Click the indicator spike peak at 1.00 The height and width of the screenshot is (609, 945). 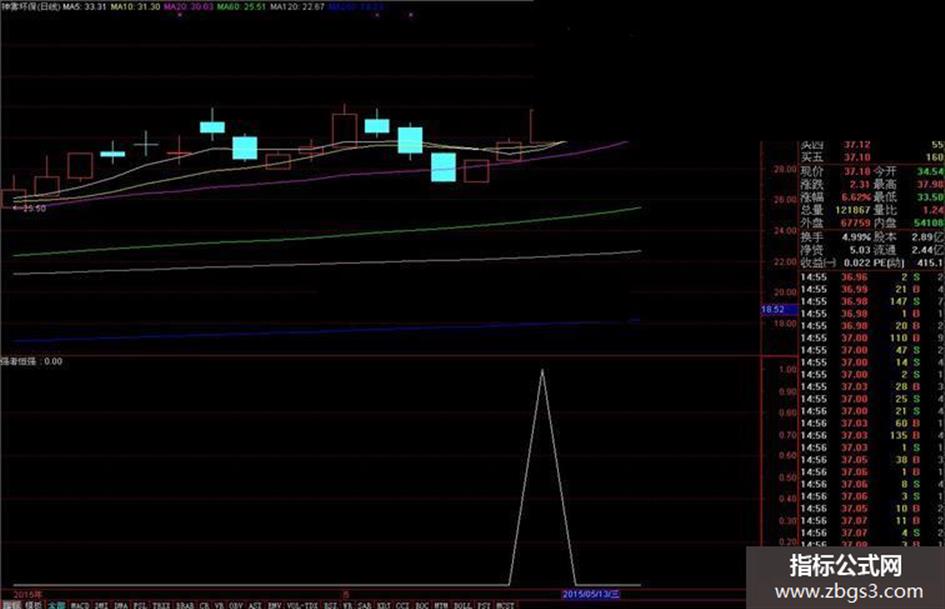(542, 371)
